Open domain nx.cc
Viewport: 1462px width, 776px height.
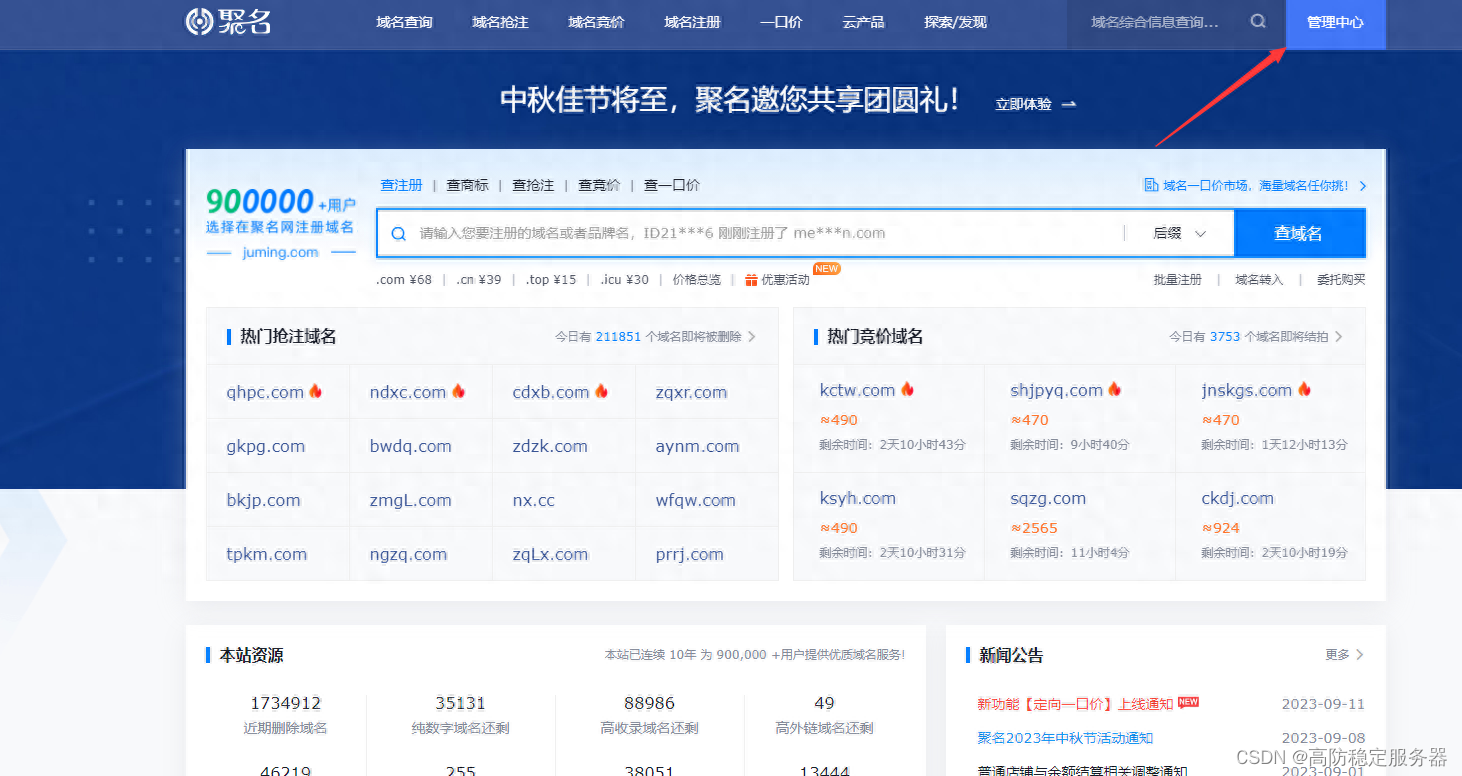(x=533, y=500)
